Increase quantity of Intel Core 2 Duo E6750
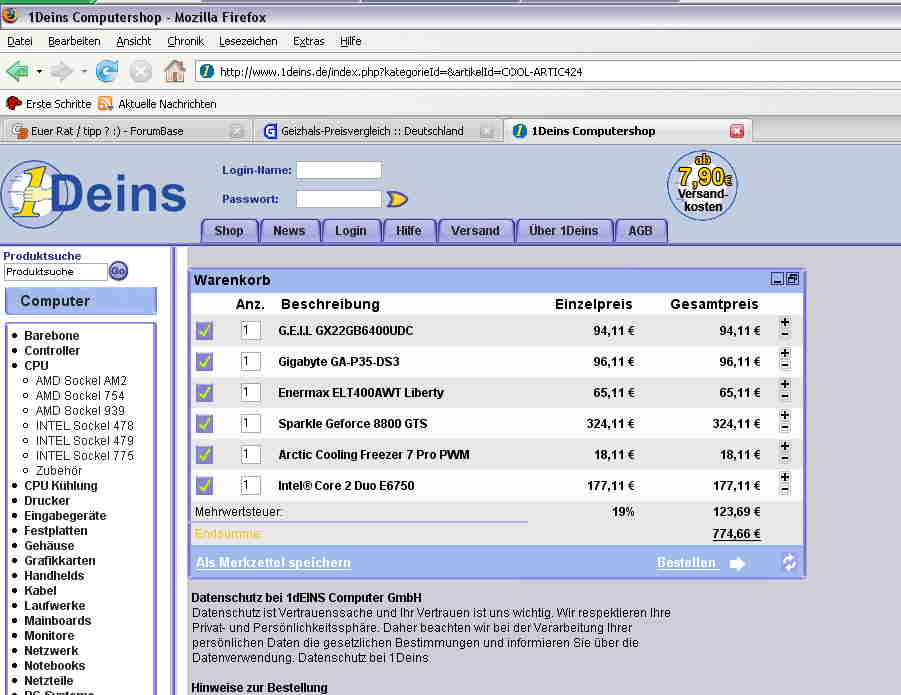 coord(785,477)
